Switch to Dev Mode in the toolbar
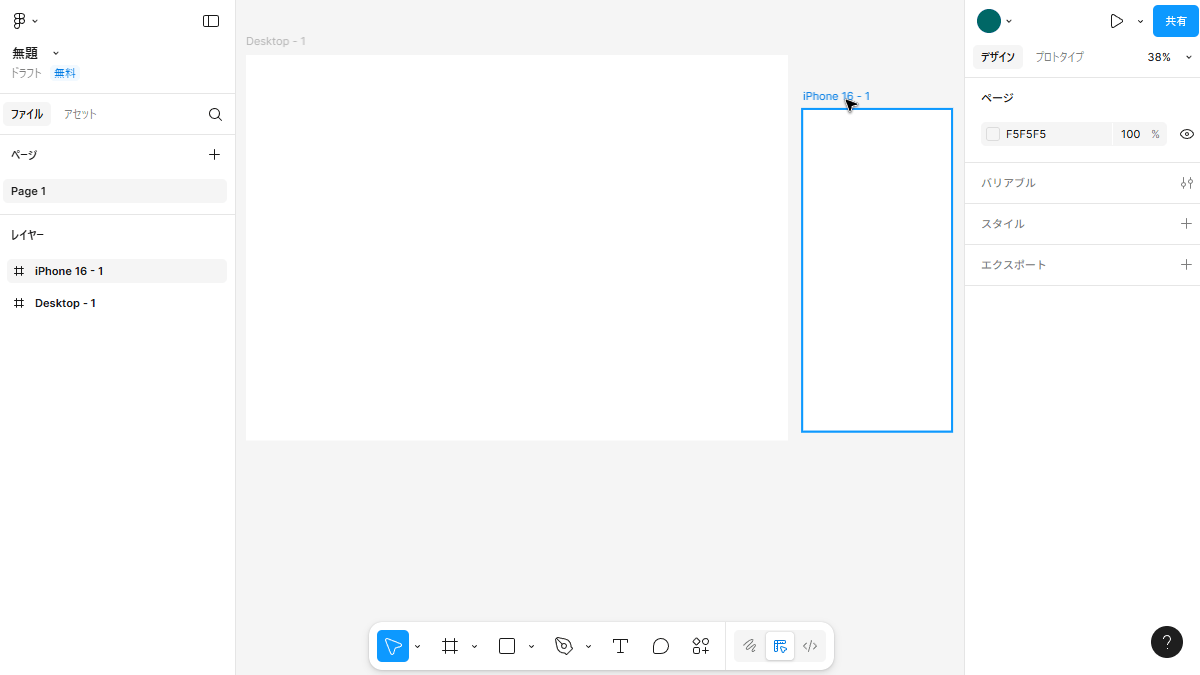This screenshot has width=1200, height=675. coord(810,646)
